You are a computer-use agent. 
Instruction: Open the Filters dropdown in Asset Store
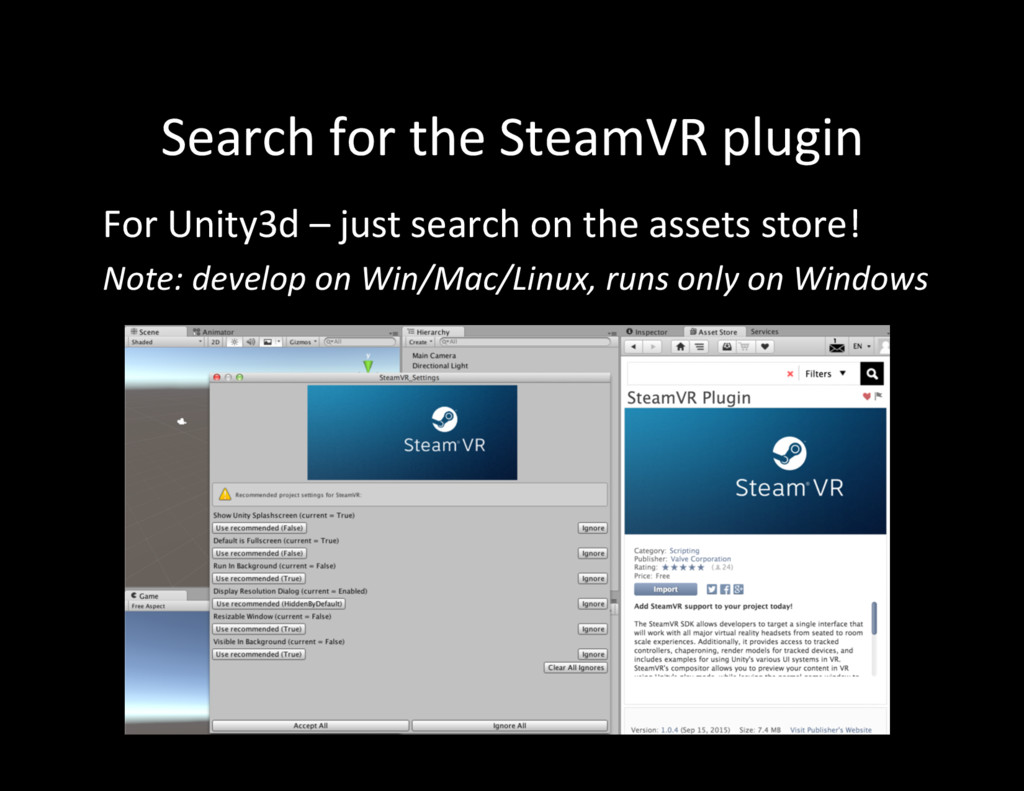[825, 374]
